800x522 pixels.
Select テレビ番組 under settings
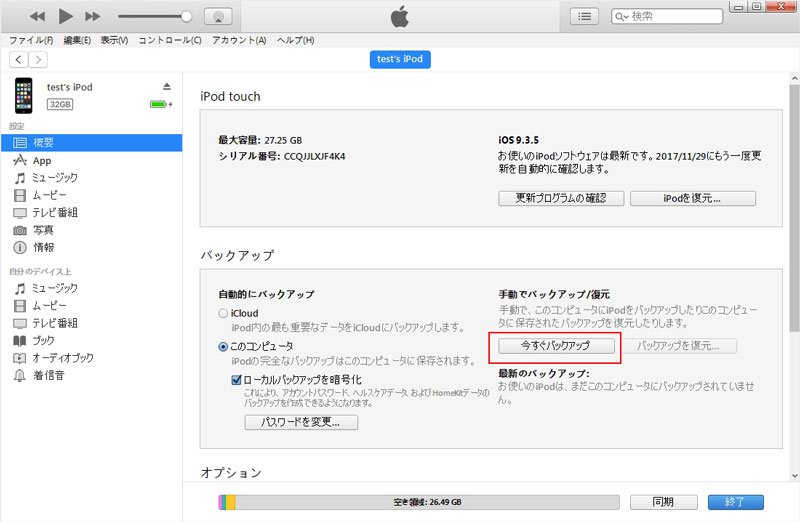(91, 212)
